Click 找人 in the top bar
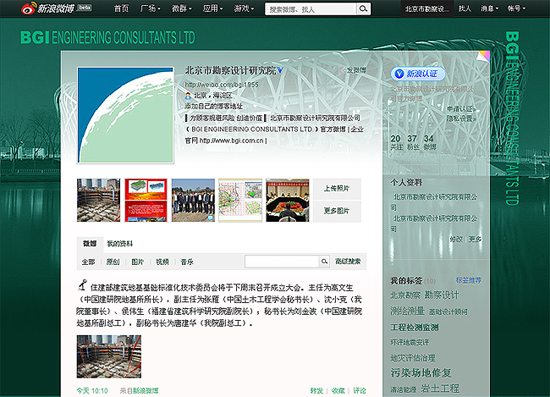 click(465, 8)
